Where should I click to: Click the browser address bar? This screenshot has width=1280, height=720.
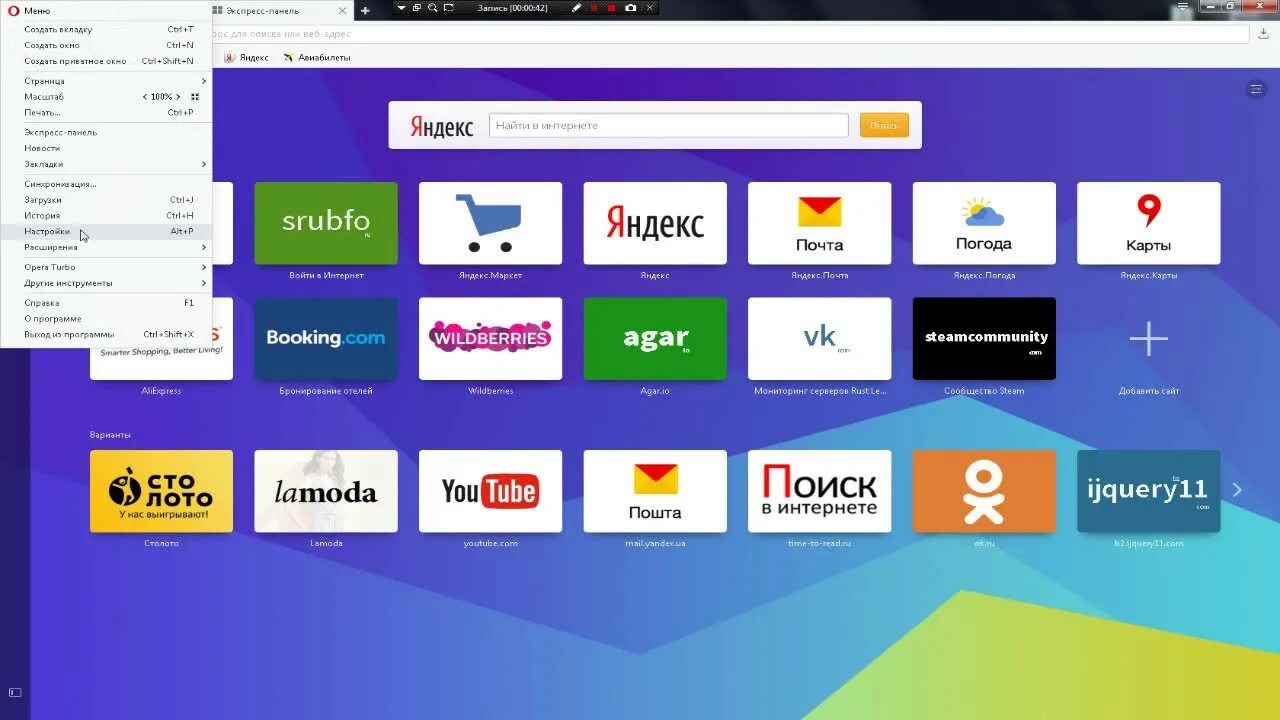pyautogui.click(x=730, y=33)
